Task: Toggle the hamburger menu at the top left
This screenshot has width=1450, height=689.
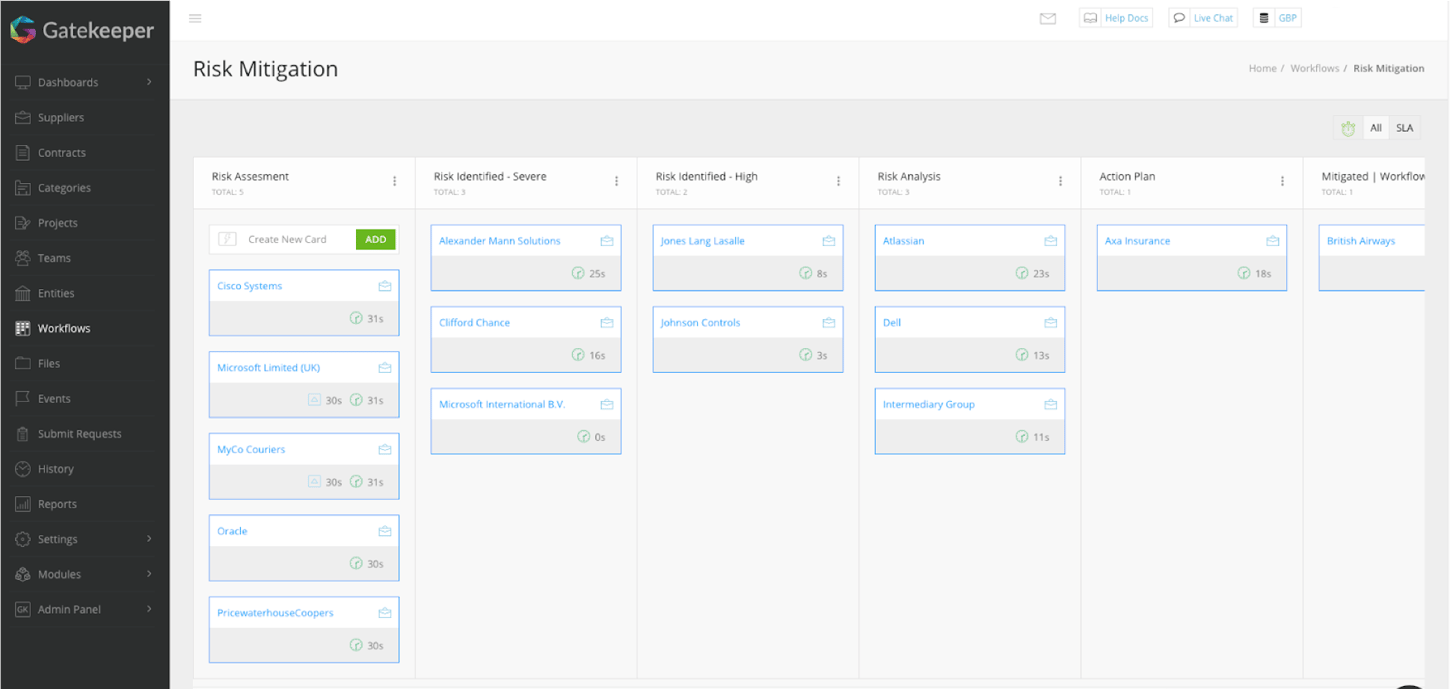Action: click(195, 18)
